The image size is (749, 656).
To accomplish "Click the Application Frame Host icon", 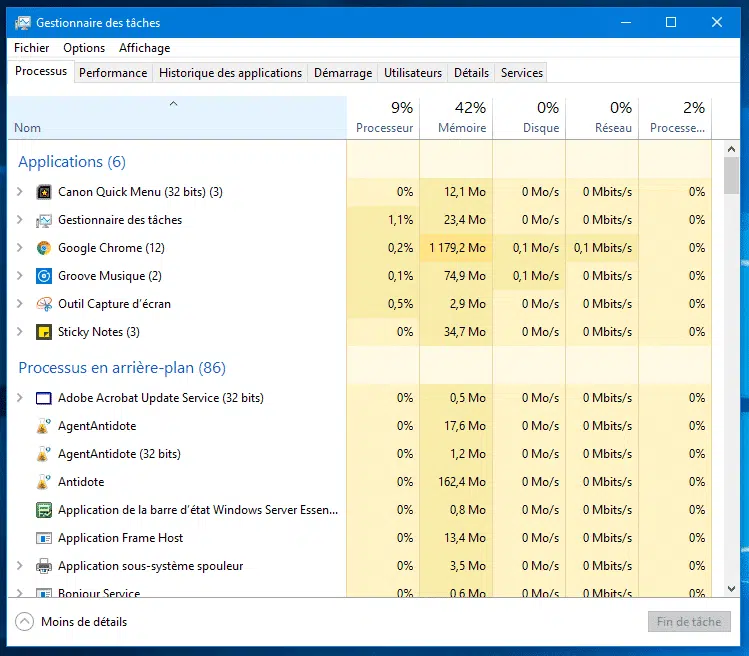I will [44, 538].
